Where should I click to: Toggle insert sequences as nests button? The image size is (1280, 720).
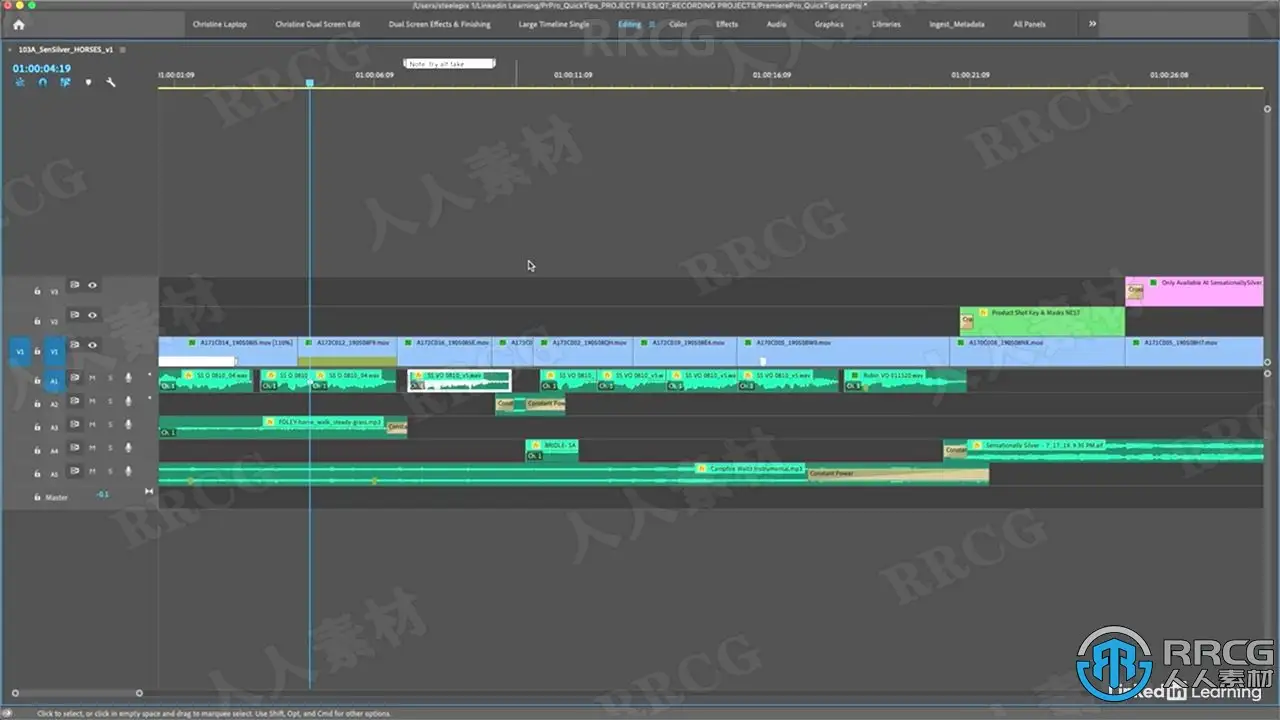pos(20,83)
